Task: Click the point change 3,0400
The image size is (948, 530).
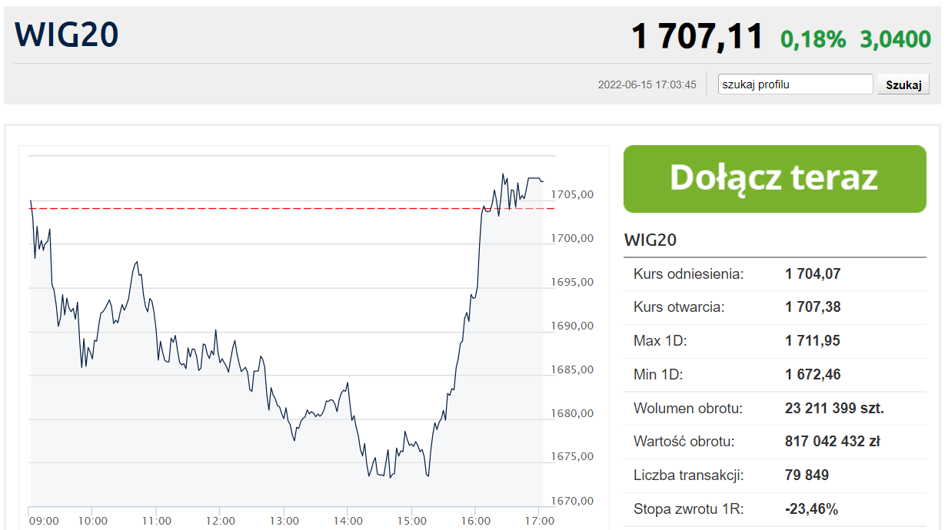Action: (x=895, y=39)
